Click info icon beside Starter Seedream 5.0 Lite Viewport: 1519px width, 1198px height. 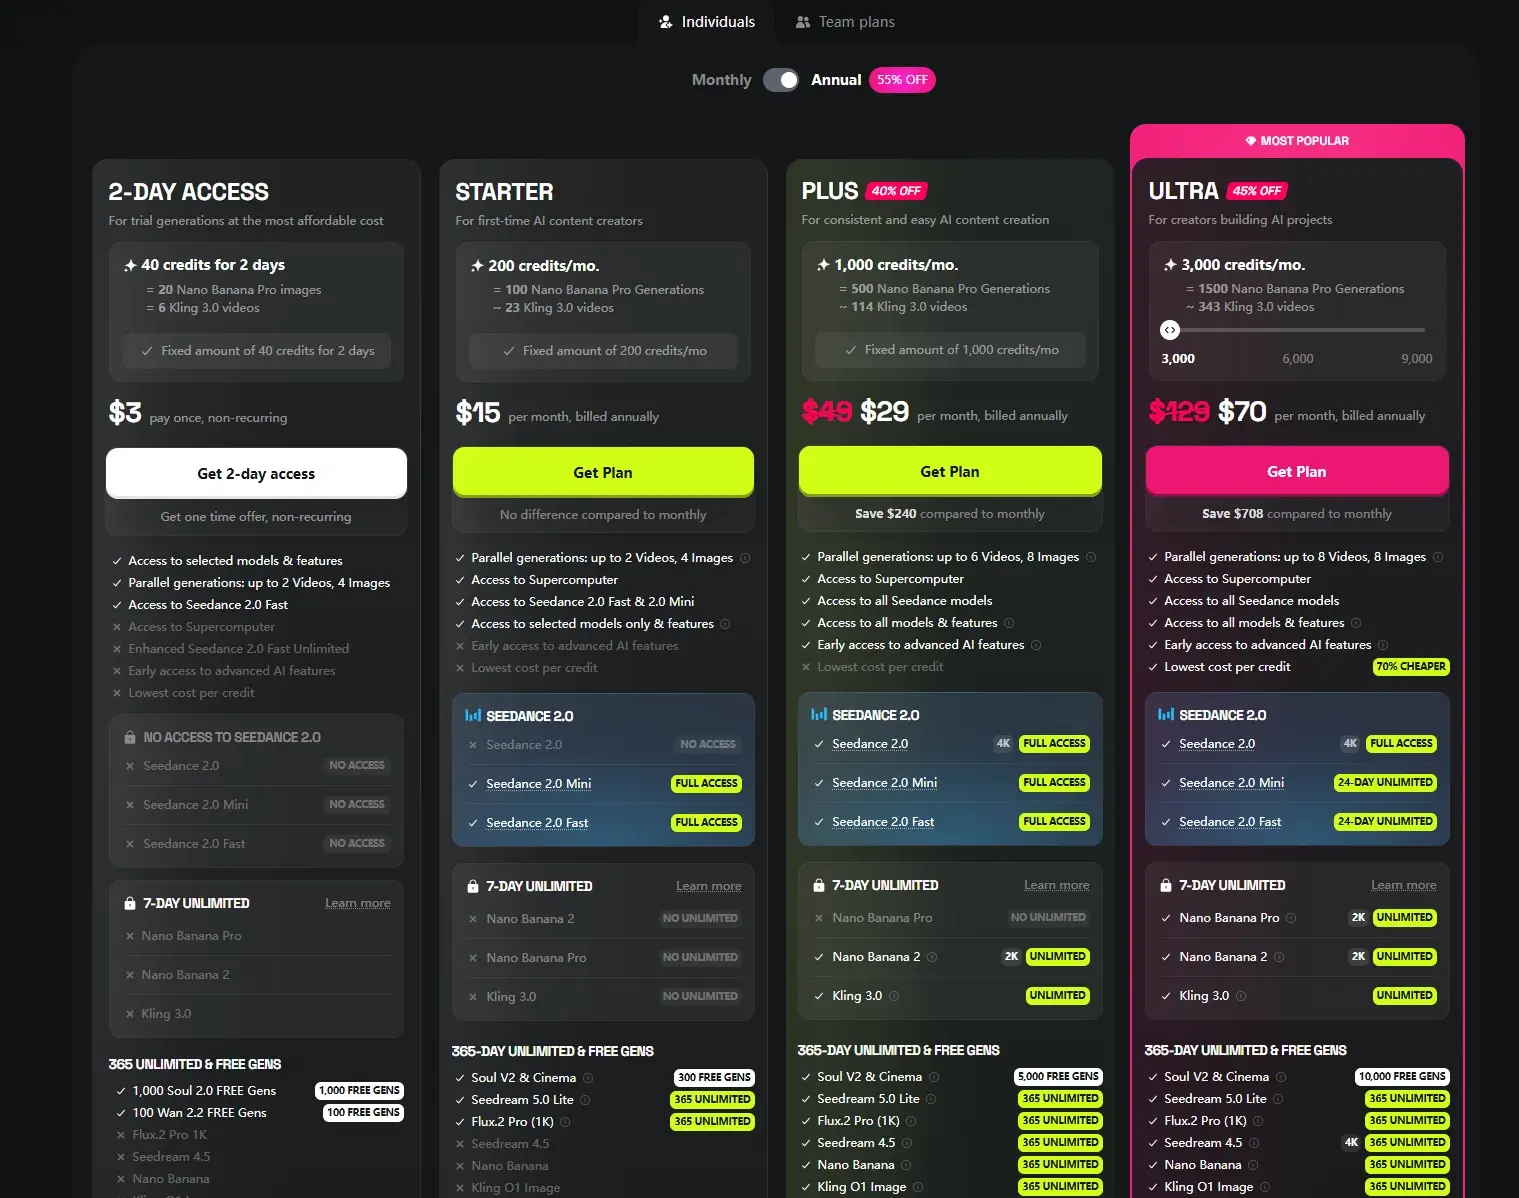pos(585,1100)
